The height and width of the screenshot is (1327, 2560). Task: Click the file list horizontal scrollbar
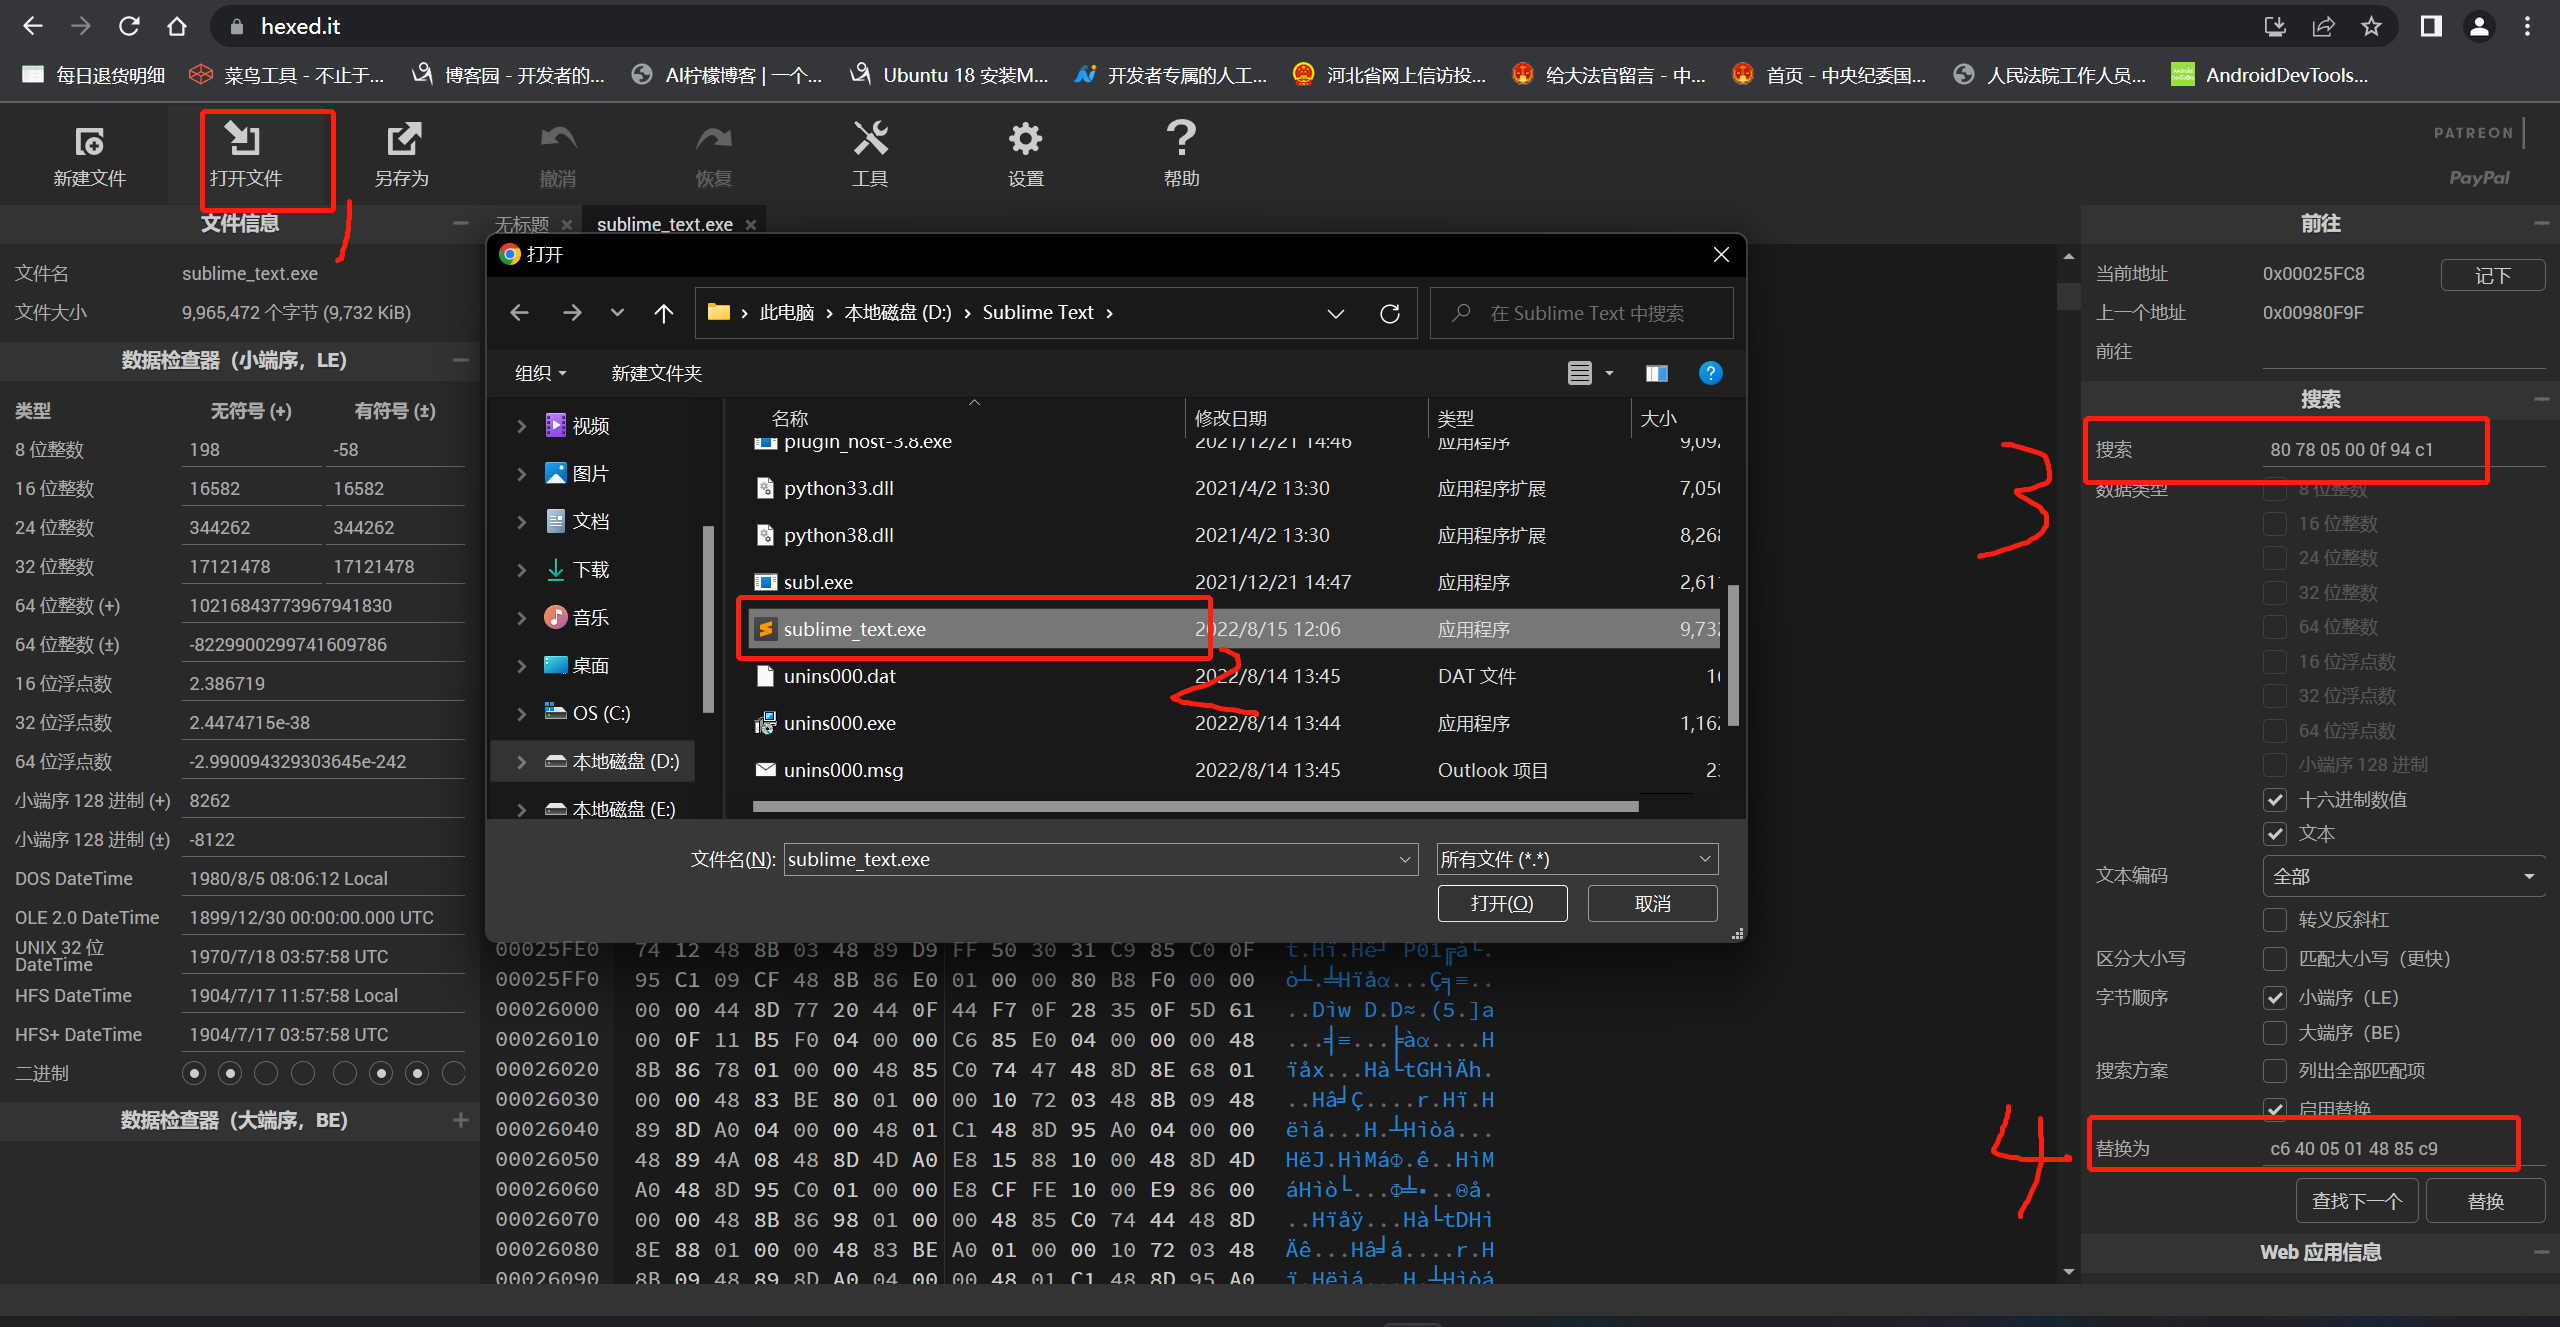(1194, 806)
